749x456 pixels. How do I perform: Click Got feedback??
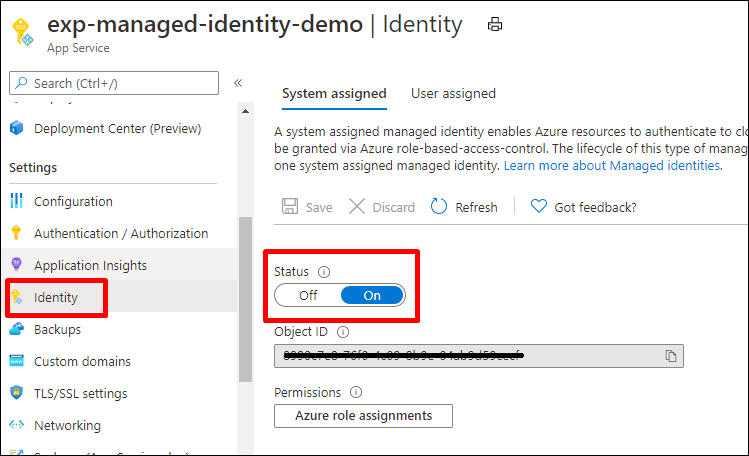(583, 207)
